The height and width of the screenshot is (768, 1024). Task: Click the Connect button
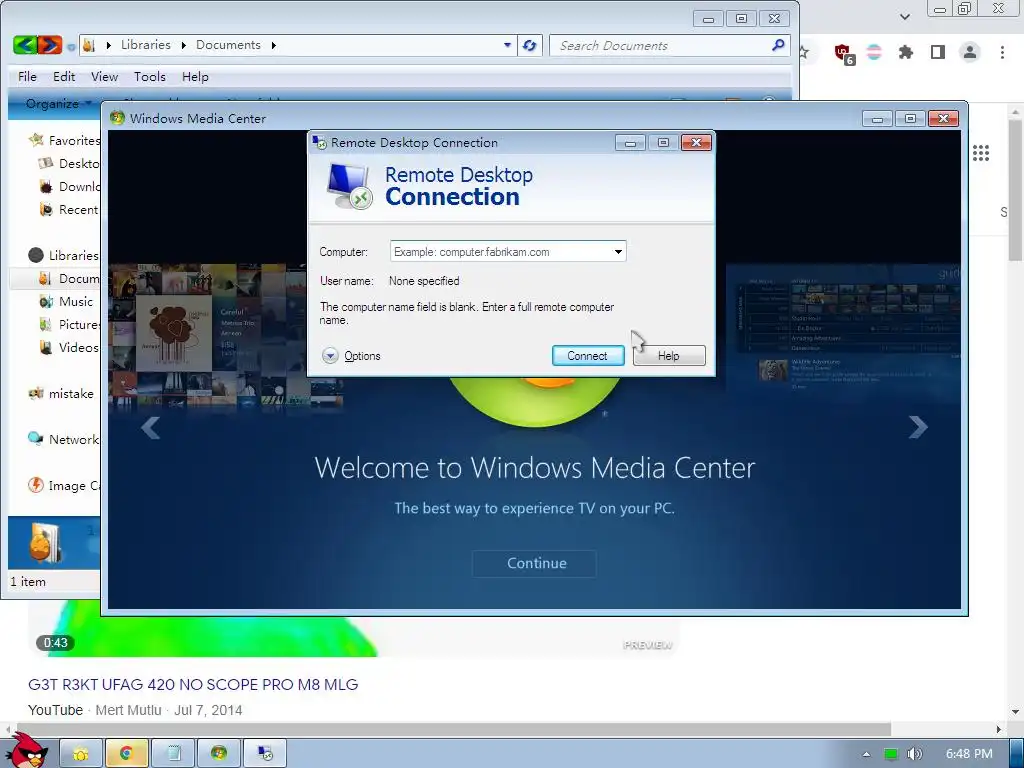588,356
